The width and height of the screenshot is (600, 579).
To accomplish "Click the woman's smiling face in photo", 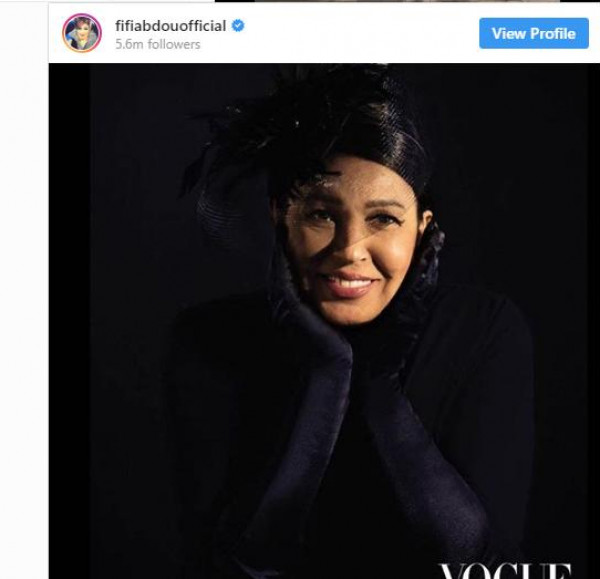I will pyautogui.click(x=351, y=252).
